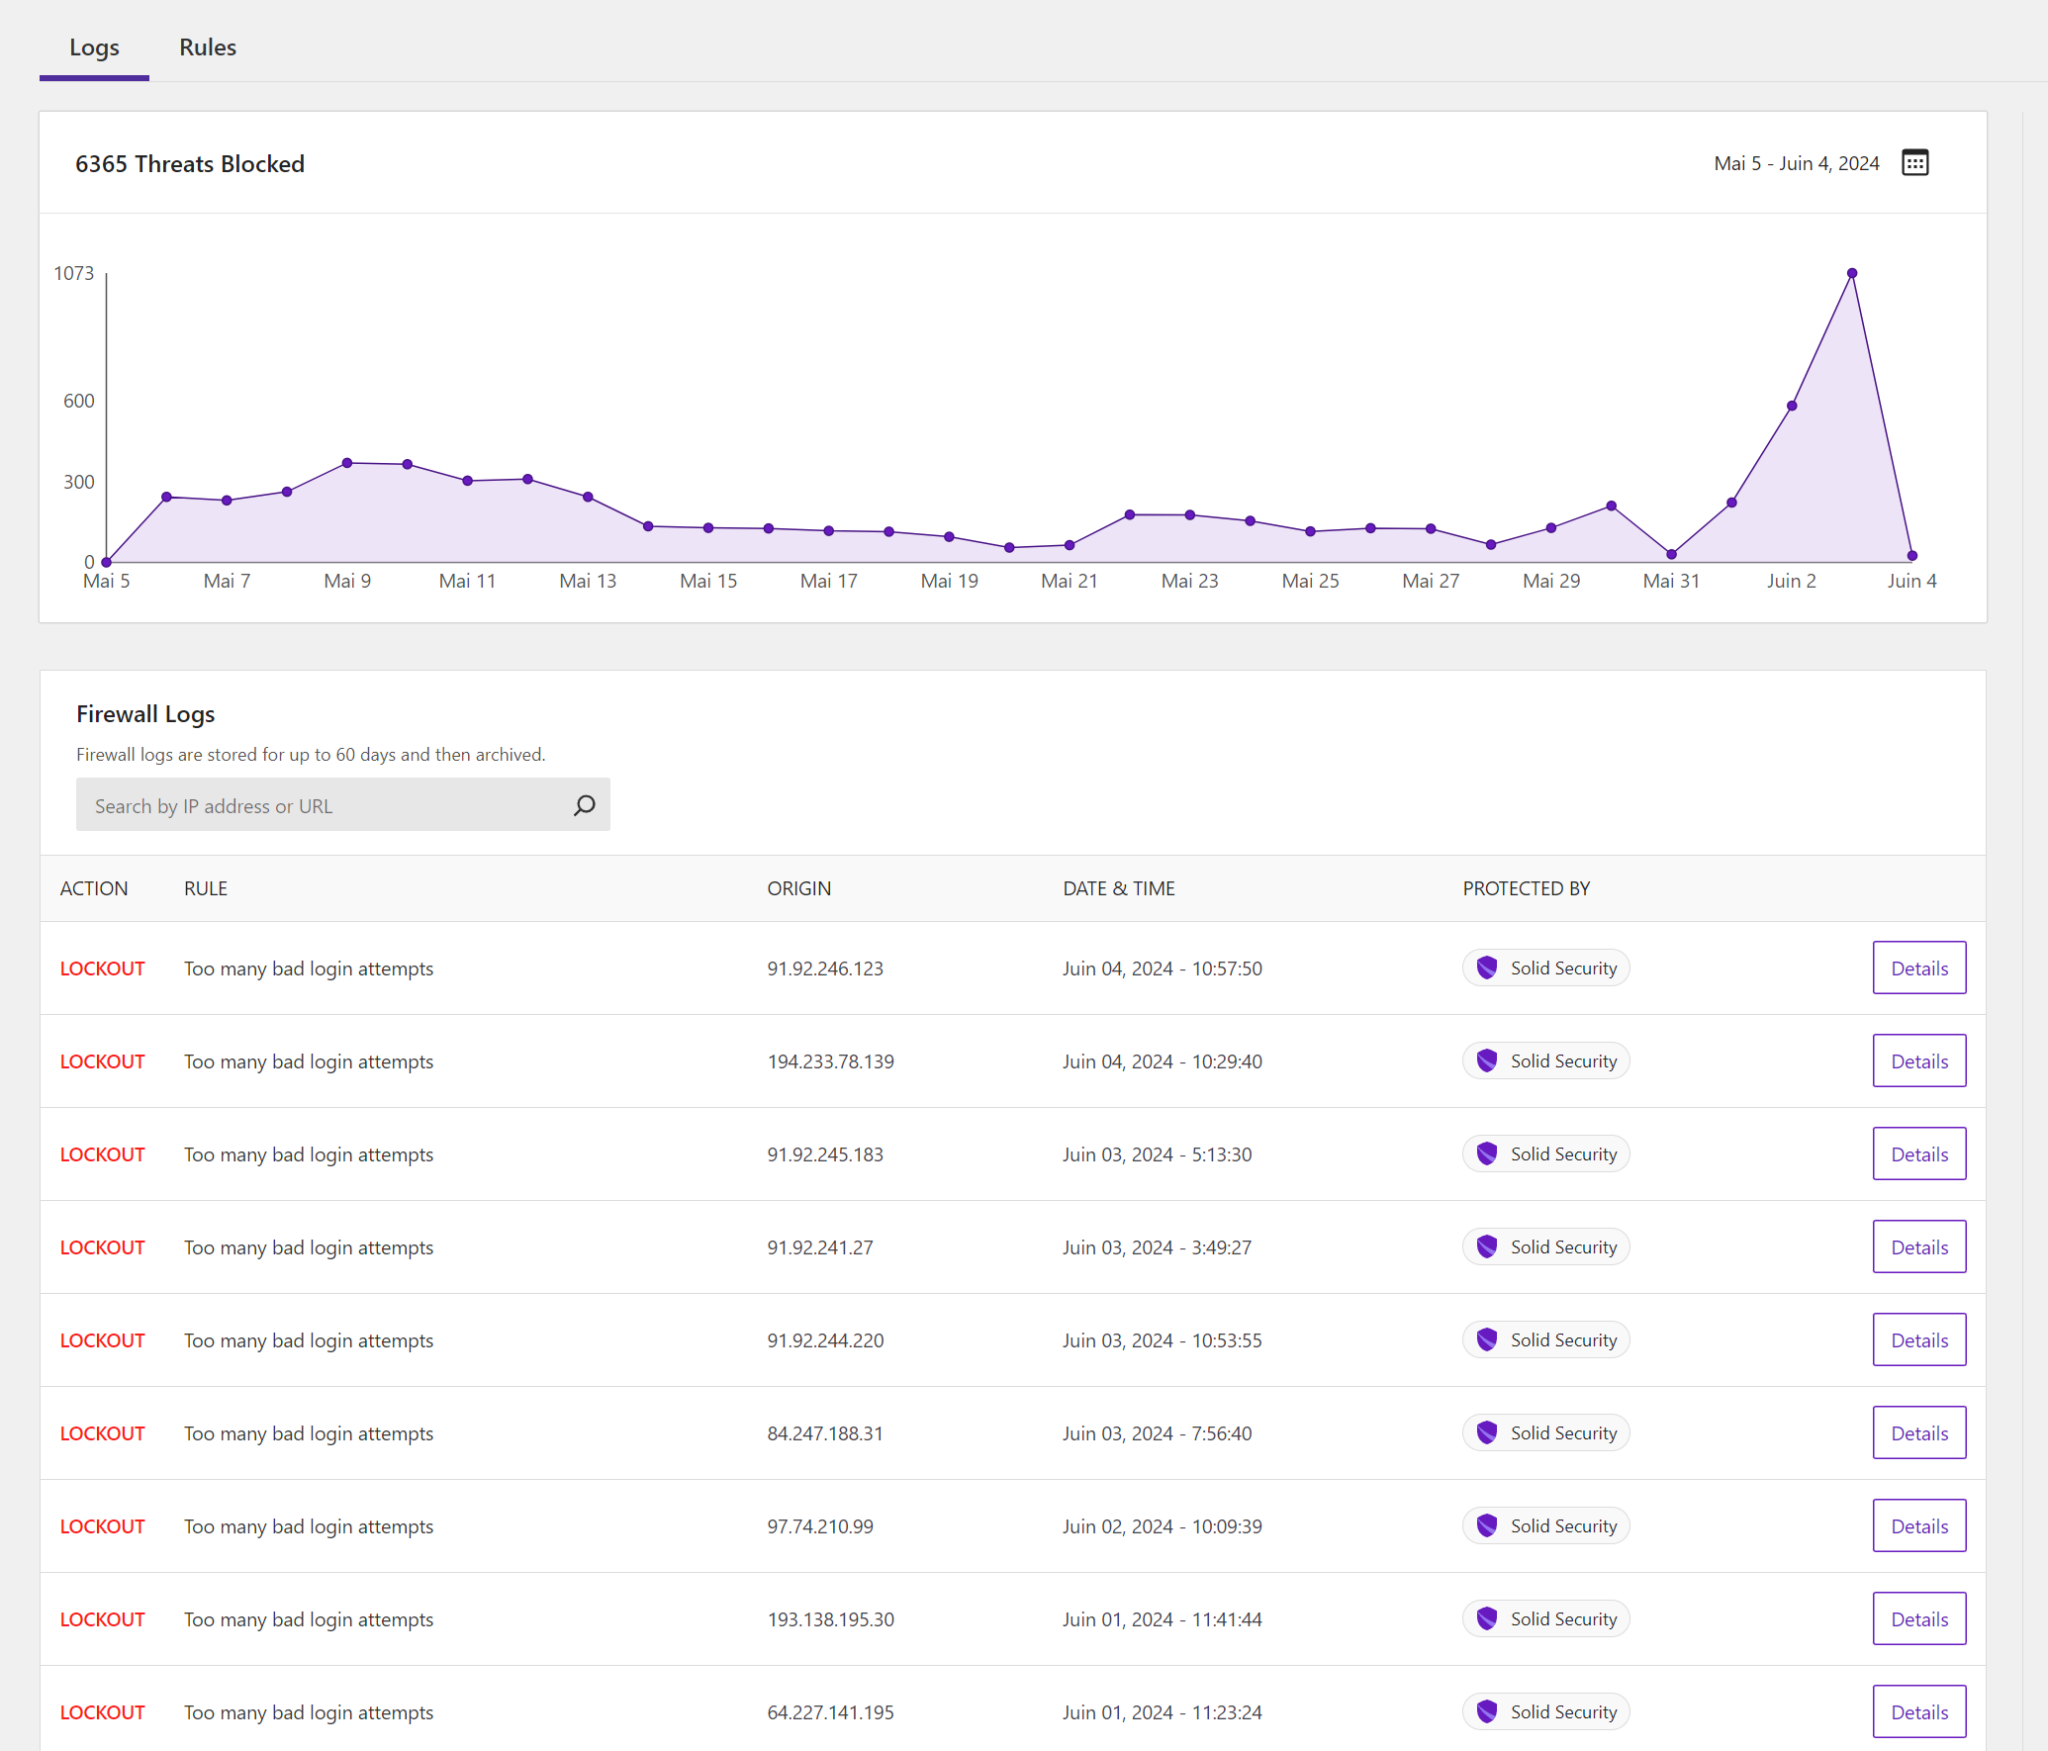Click shield icon in first log row
This screenshot has height=1751, width=2048.
pos(1487,967)
